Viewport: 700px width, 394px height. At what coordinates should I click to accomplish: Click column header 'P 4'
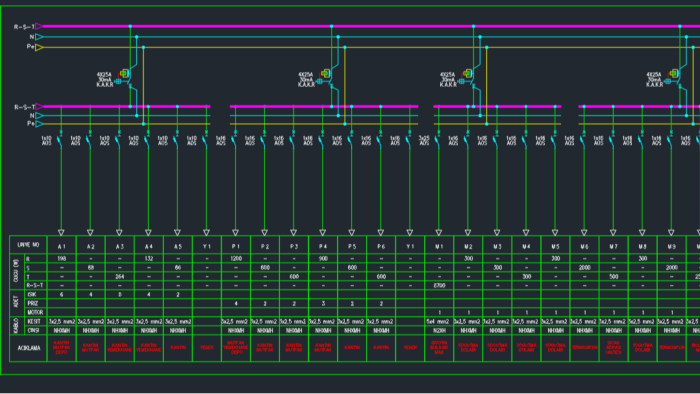pos(323,246)
